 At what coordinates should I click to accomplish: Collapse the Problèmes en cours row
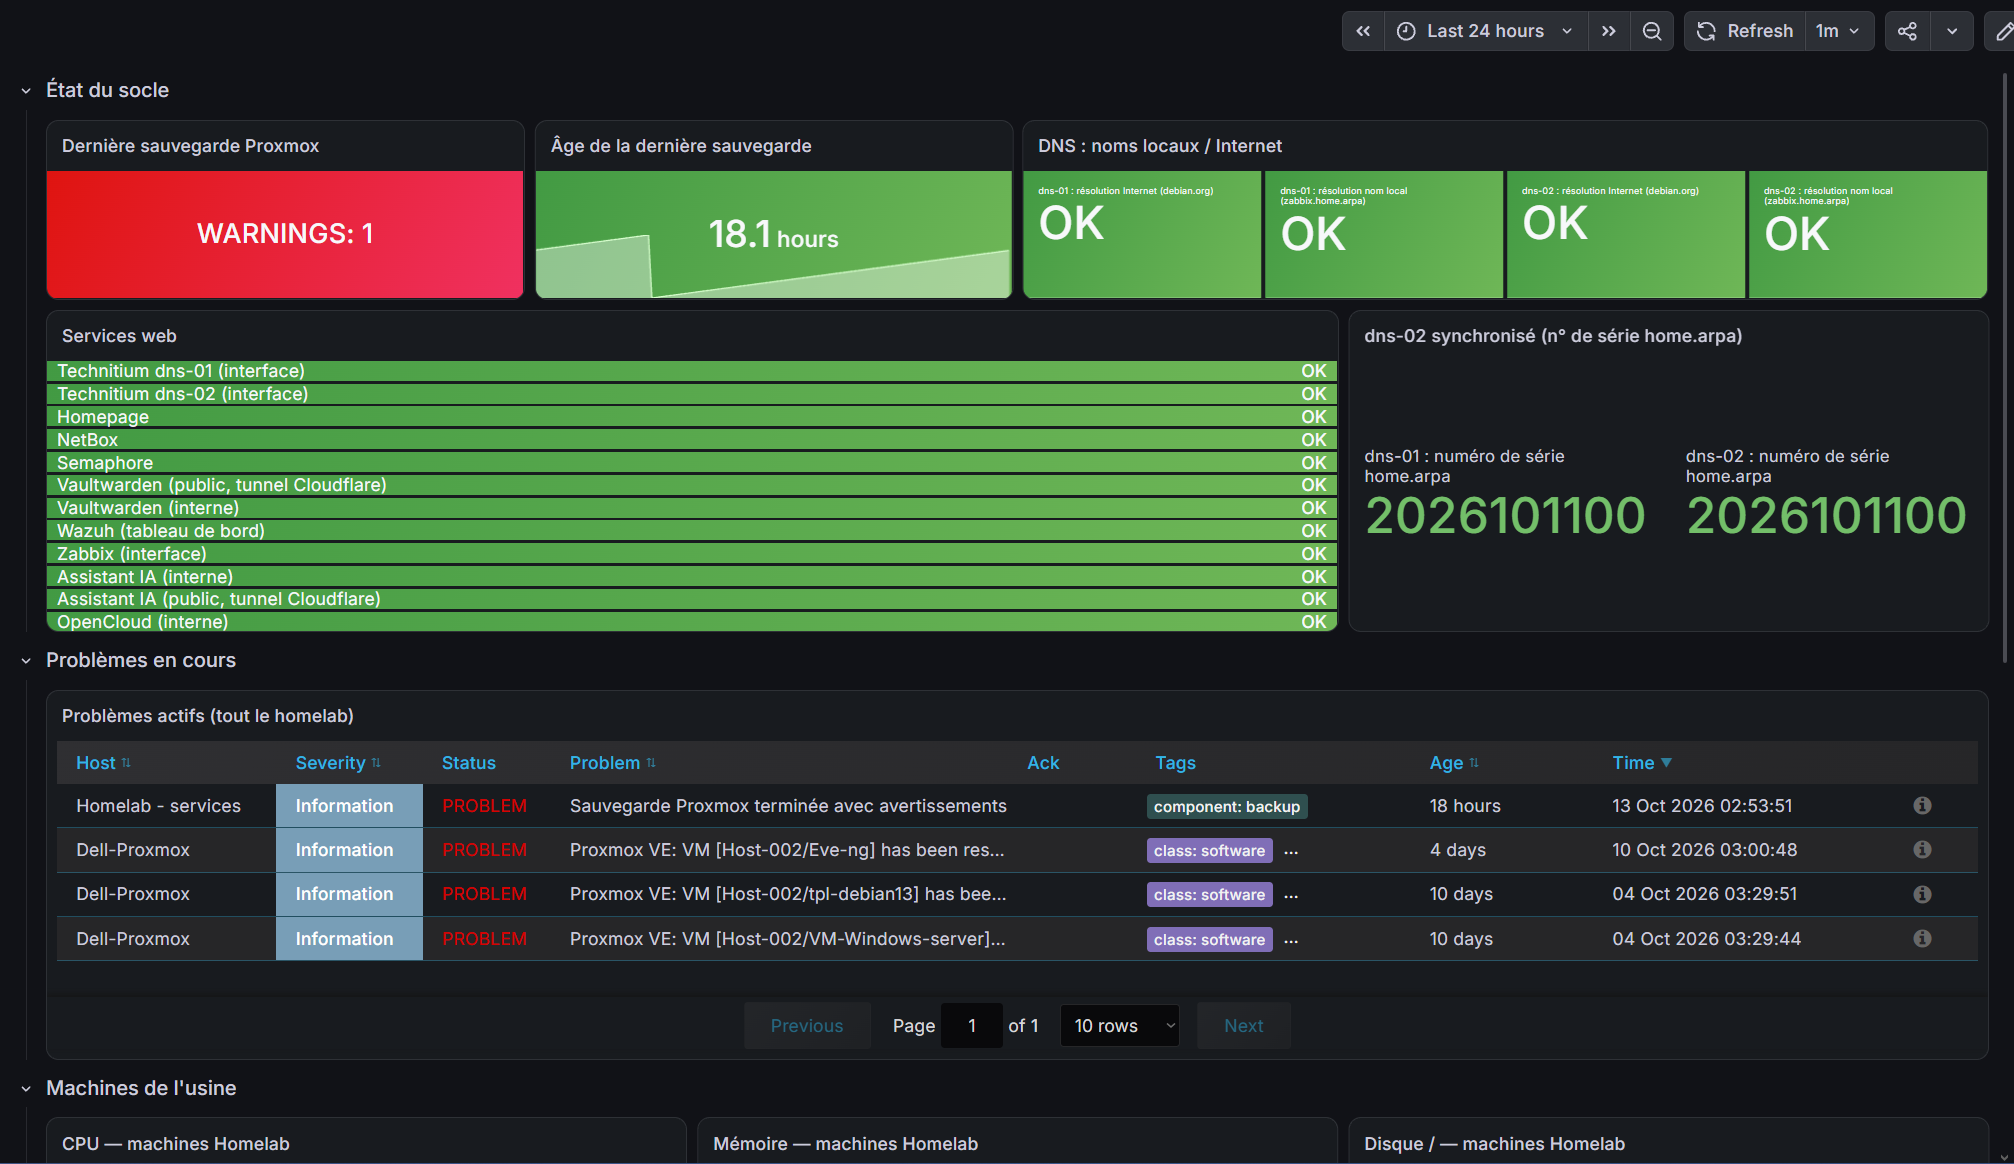click(26, 661)
